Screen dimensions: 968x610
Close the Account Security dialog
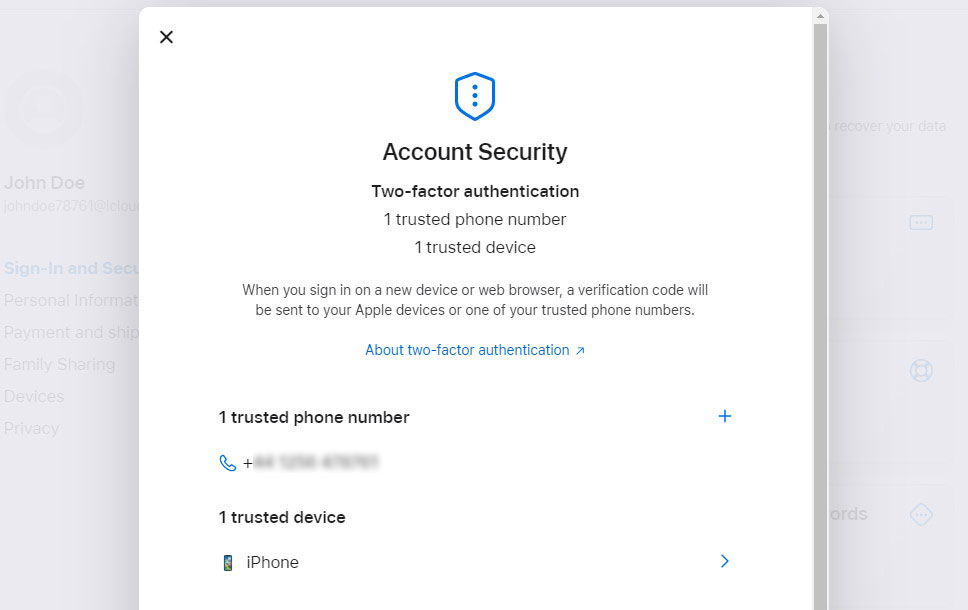166,37
